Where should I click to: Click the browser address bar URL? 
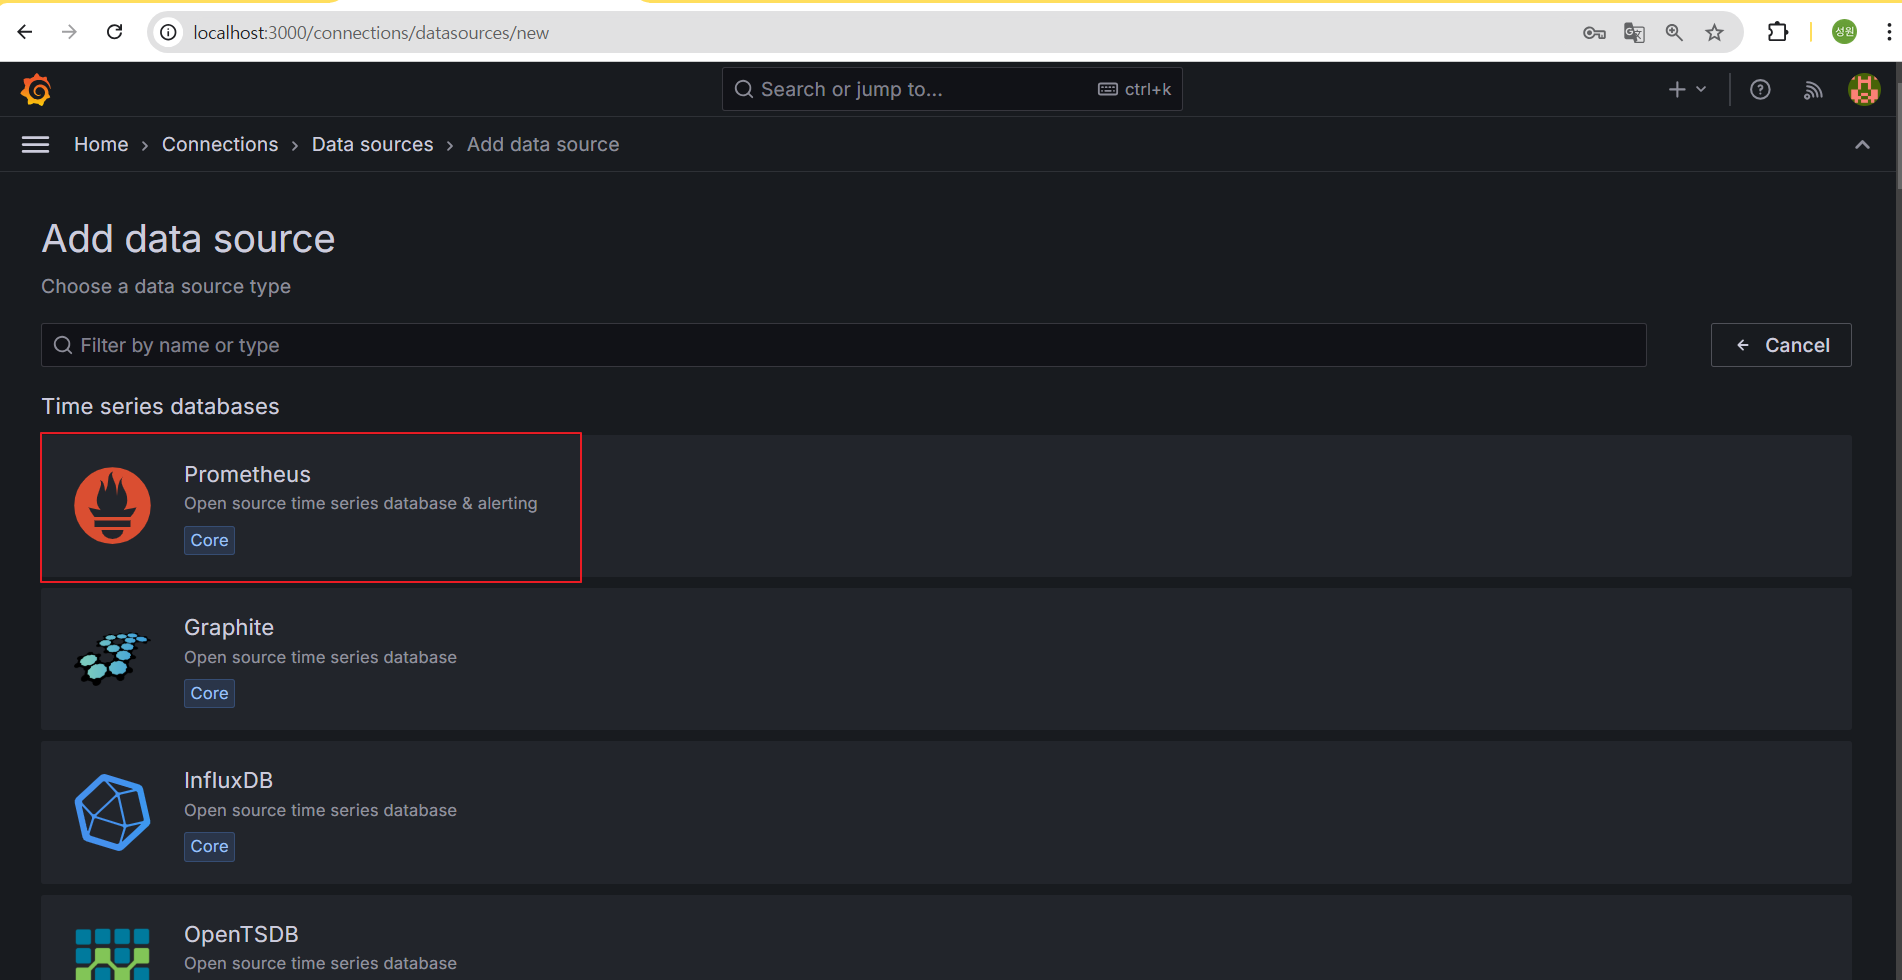[371, 33]
